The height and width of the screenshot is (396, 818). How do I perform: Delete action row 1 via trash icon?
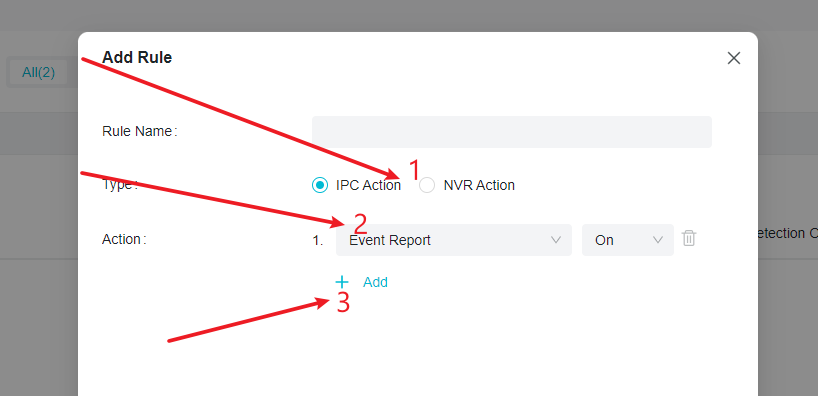tap(689, 238)
